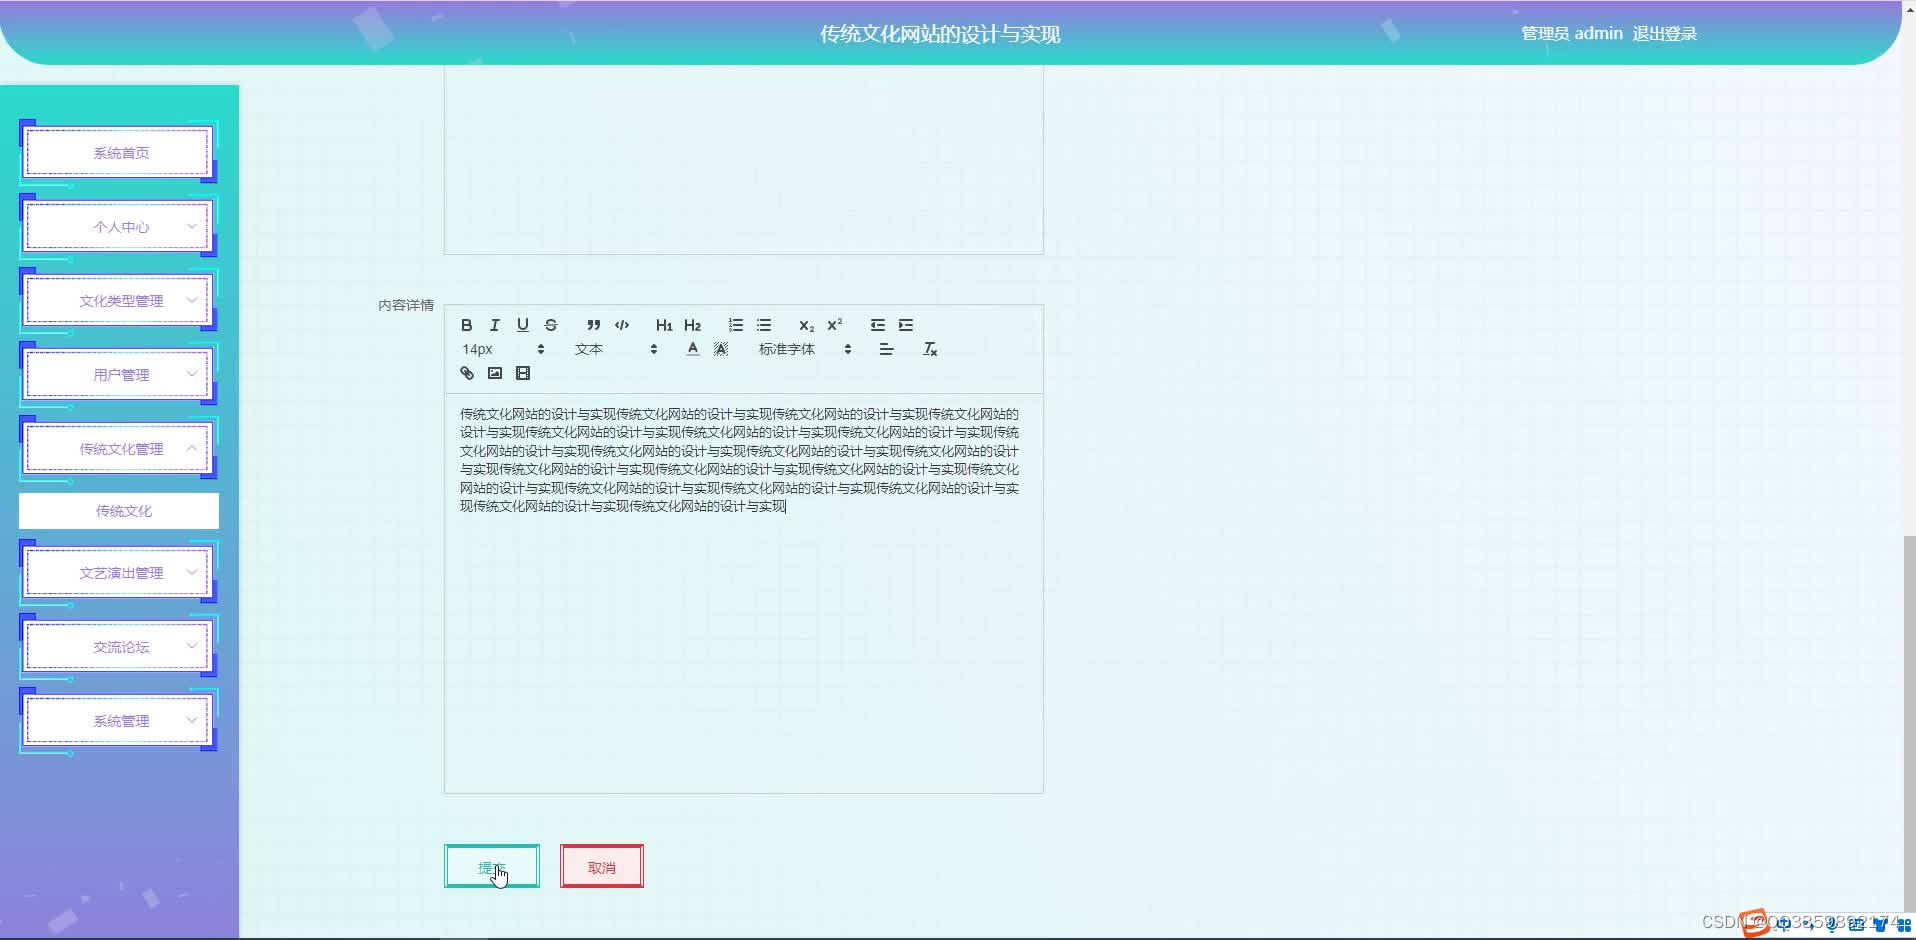1916x940 pixels.
Task: Clear text formatting
Action: pyautogui.click(x=929, y=349)
